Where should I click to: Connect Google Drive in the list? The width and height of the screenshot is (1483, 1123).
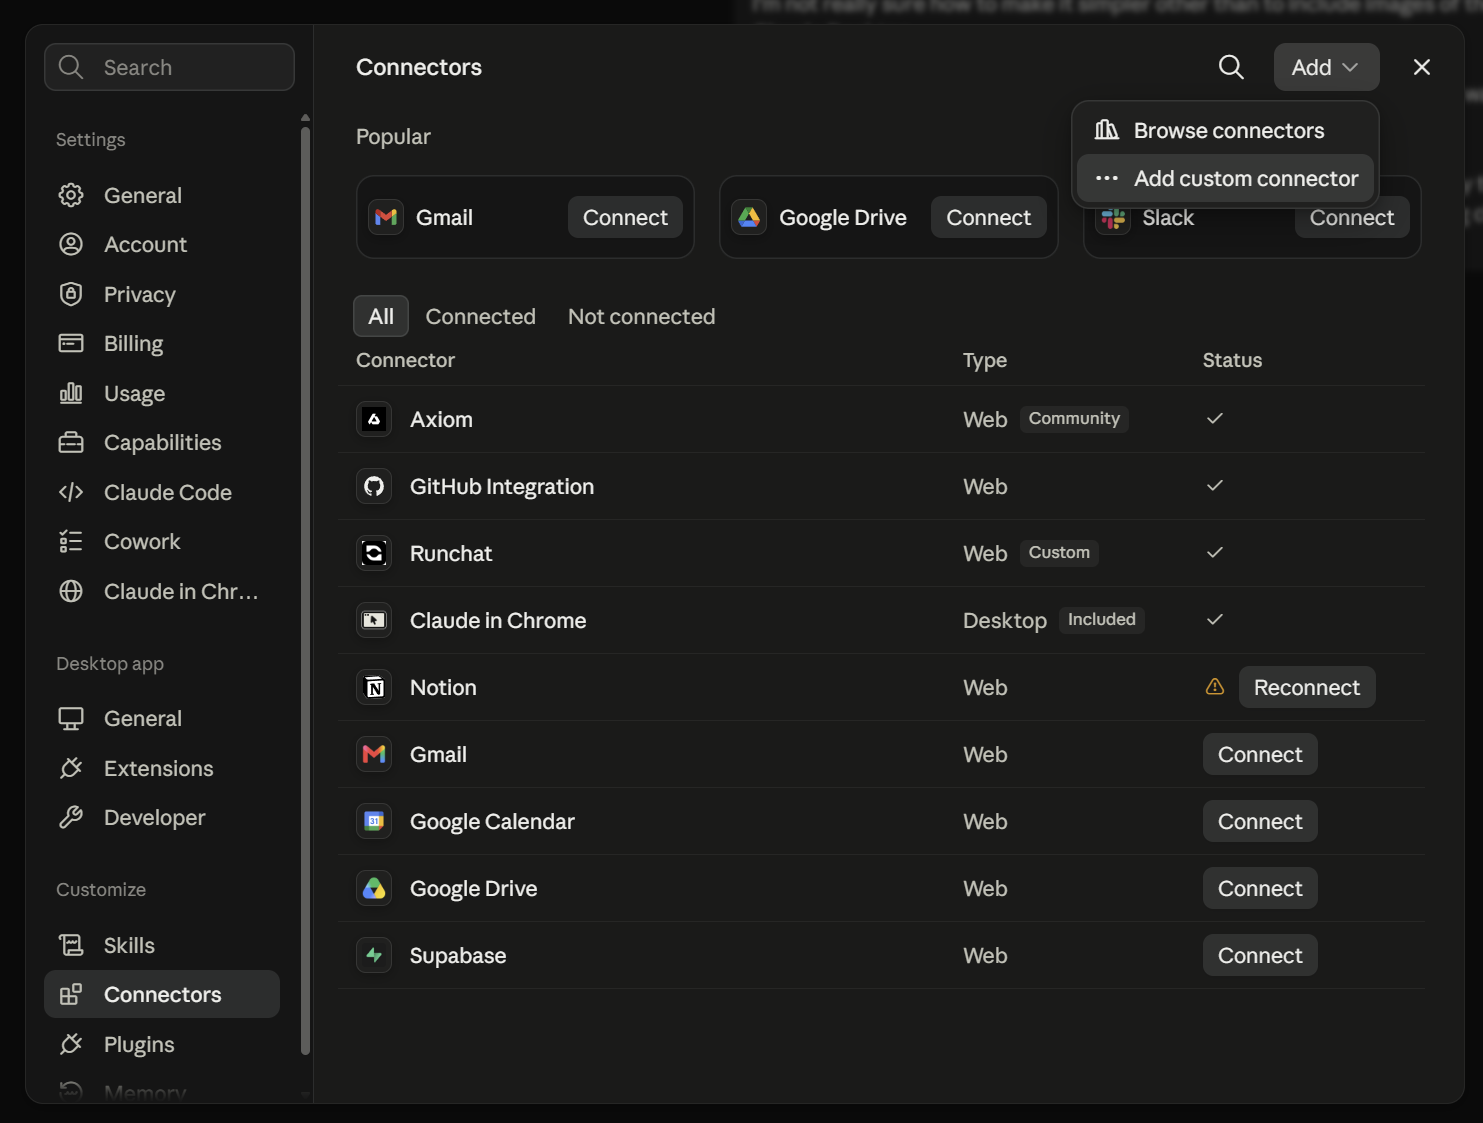pos(1260,888)
